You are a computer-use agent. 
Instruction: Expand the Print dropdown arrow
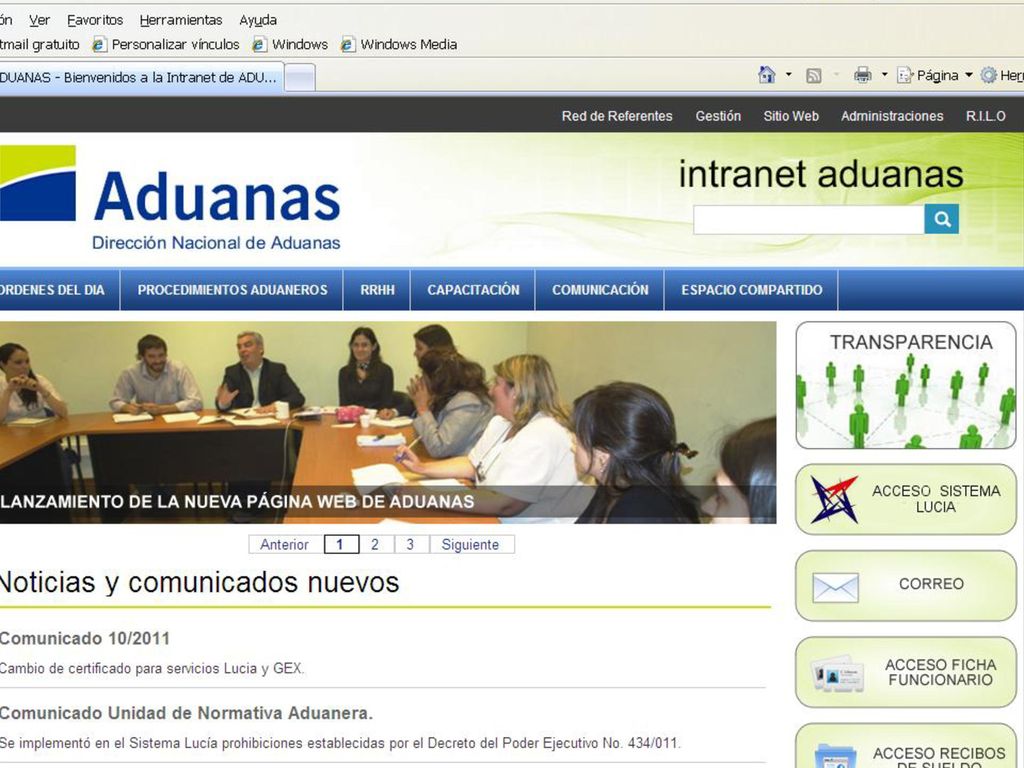[x=884, y=75]
